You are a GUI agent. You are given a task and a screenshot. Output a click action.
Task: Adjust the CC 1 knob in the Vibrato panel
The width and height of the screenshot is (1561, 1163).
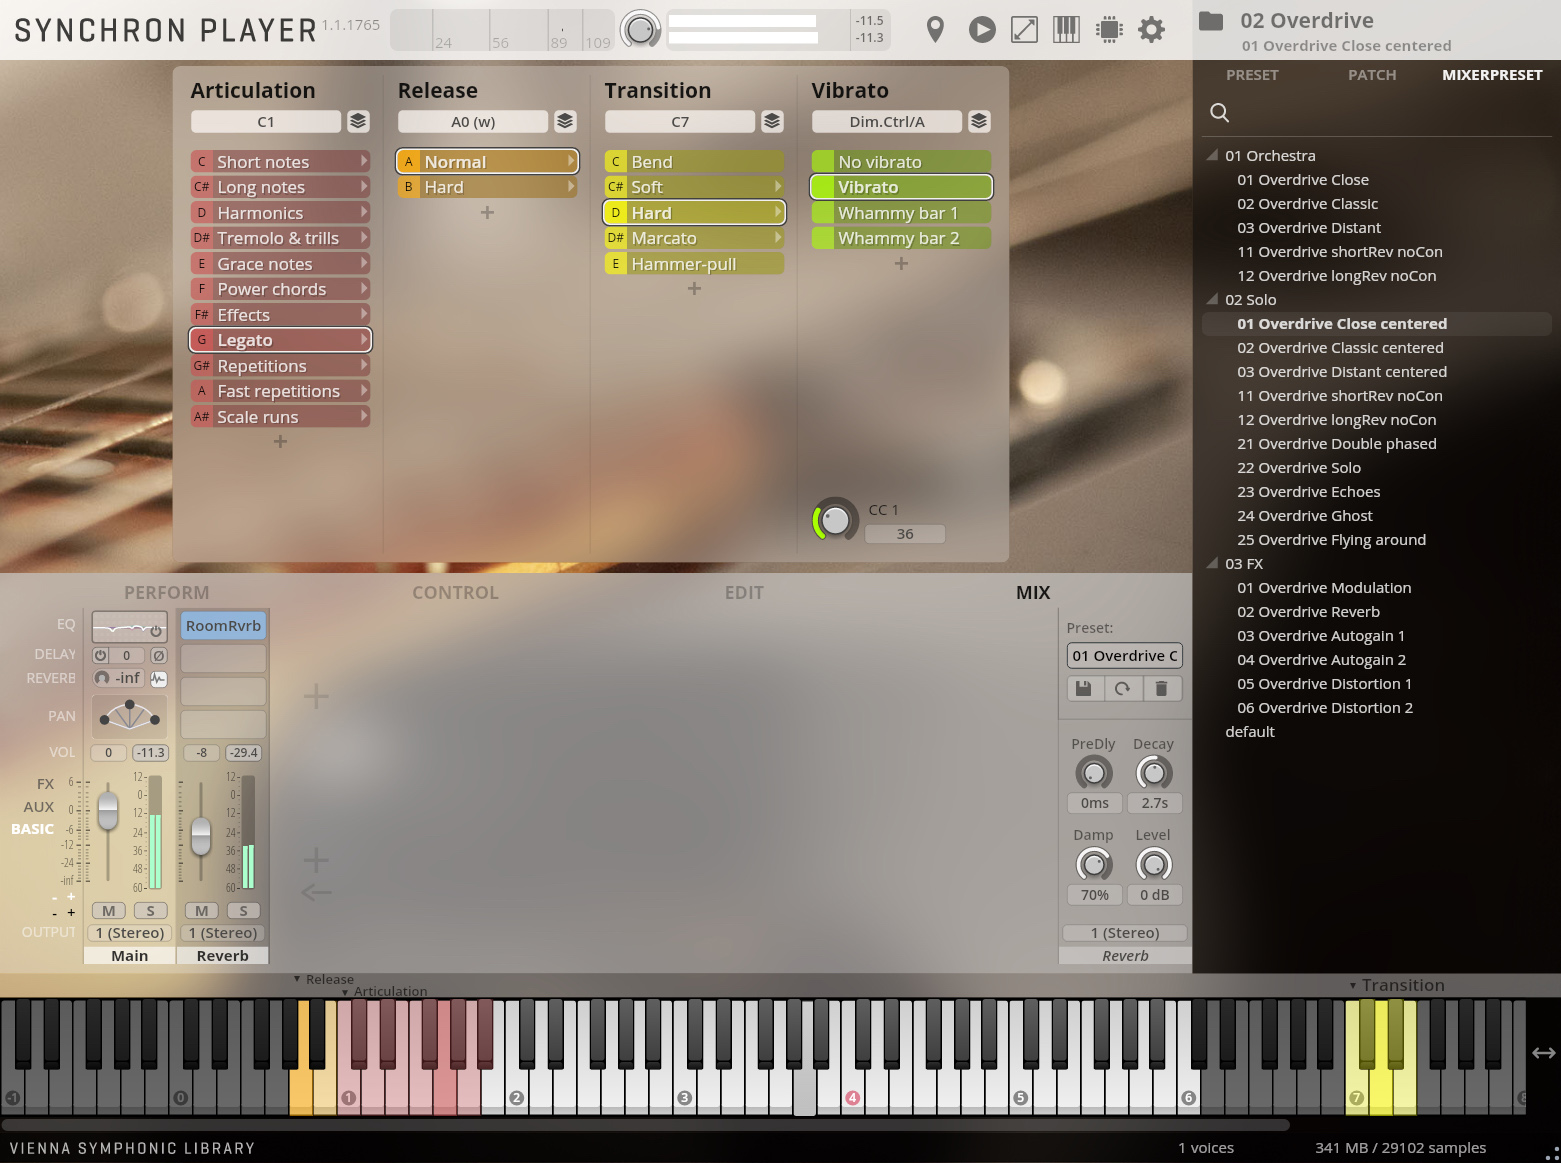(x=834, y=519)
